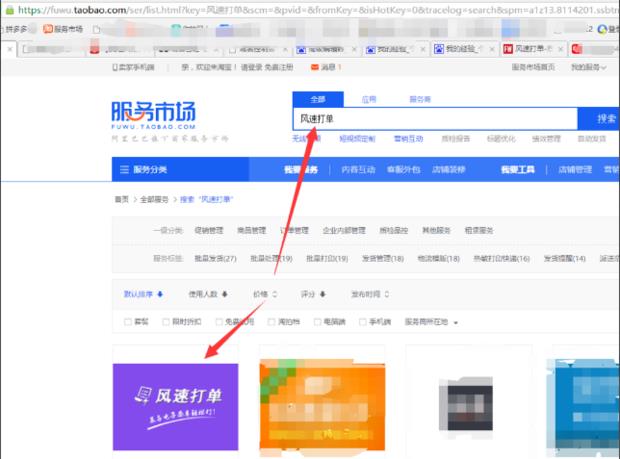Sort results by 默认排序
Viewport: 620px width, 459px height.
[x=143, y=294]
